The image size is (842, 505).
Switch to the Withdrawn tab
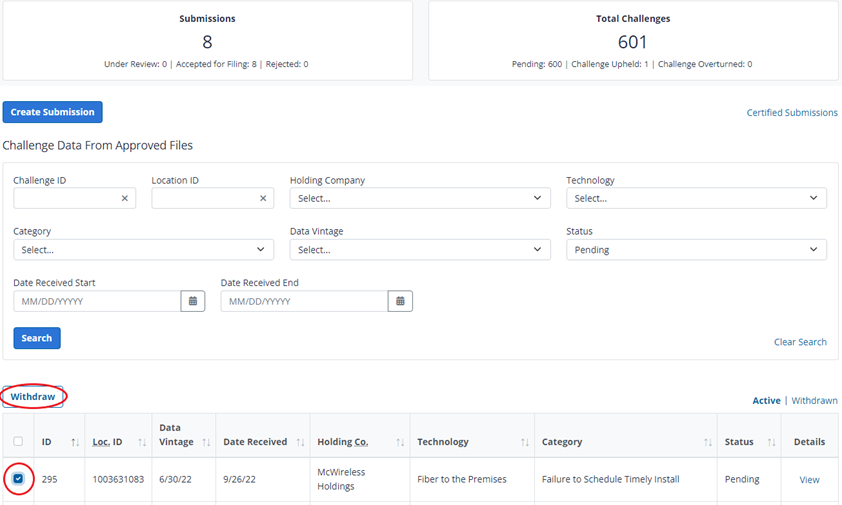(x=814, y=400)
